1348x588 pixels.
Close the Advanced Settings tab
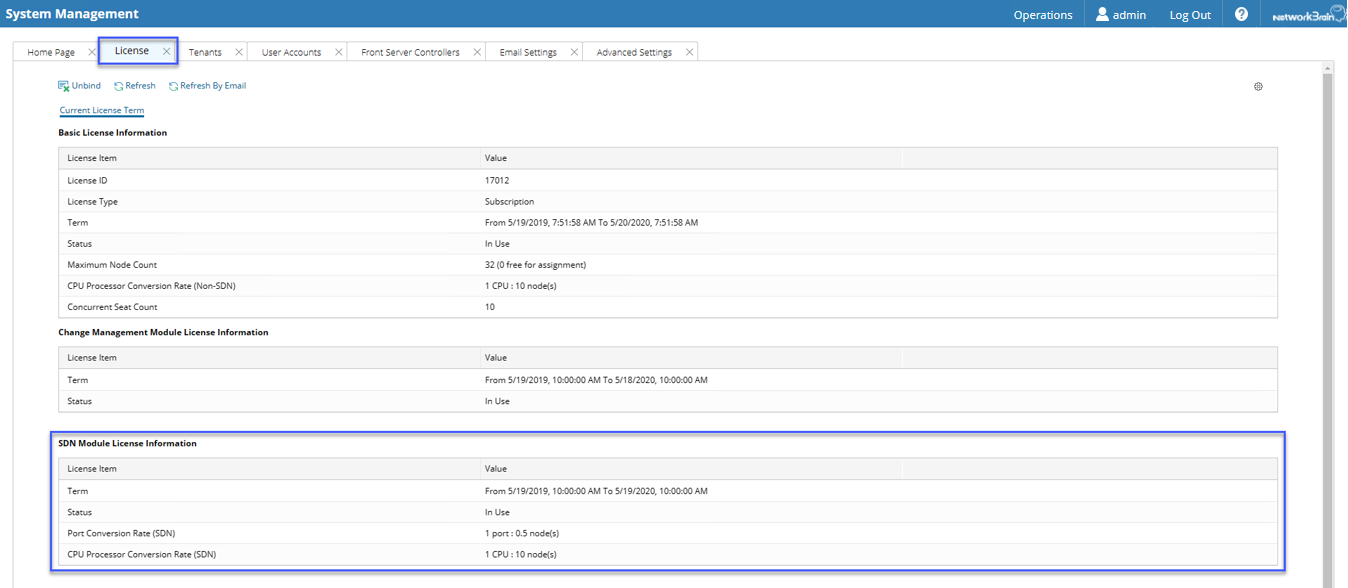click(x=690, y=52)
